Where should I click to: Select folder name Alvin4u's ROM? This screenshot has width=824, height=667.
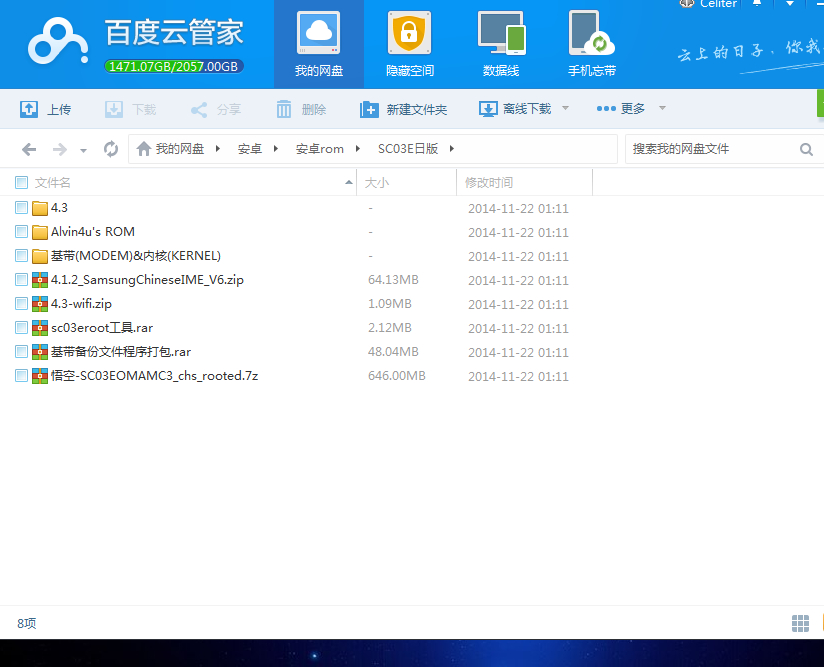coord(93,232)
